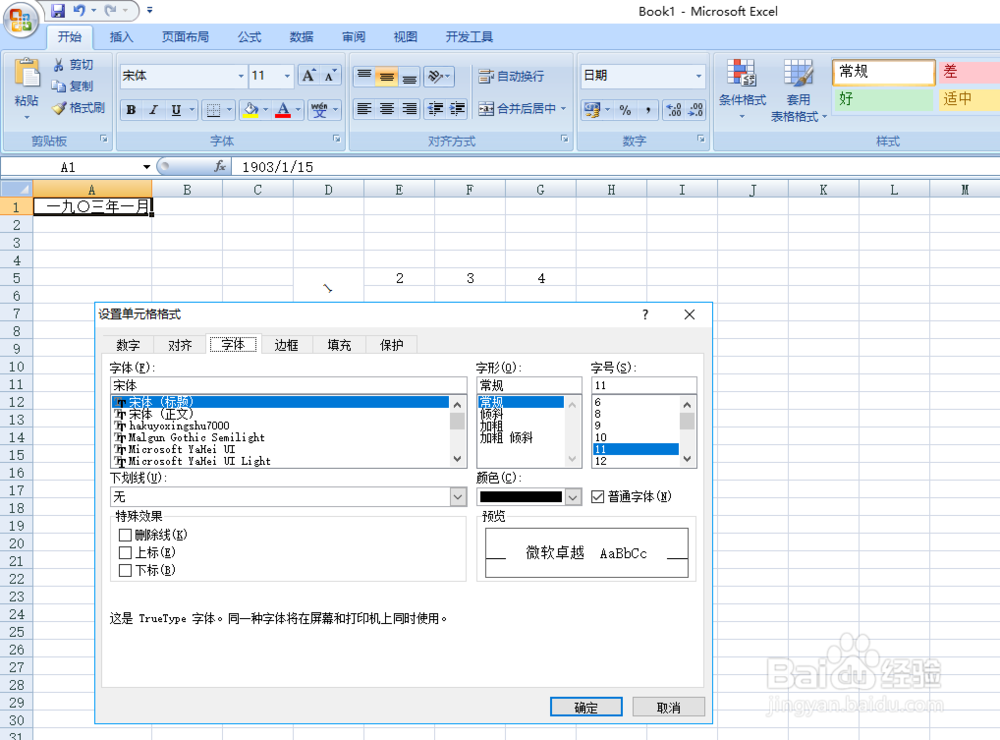Uncheck the 普通字体 normal font box
Viewport: 1000px width, 740px height.
pos(598,496)
